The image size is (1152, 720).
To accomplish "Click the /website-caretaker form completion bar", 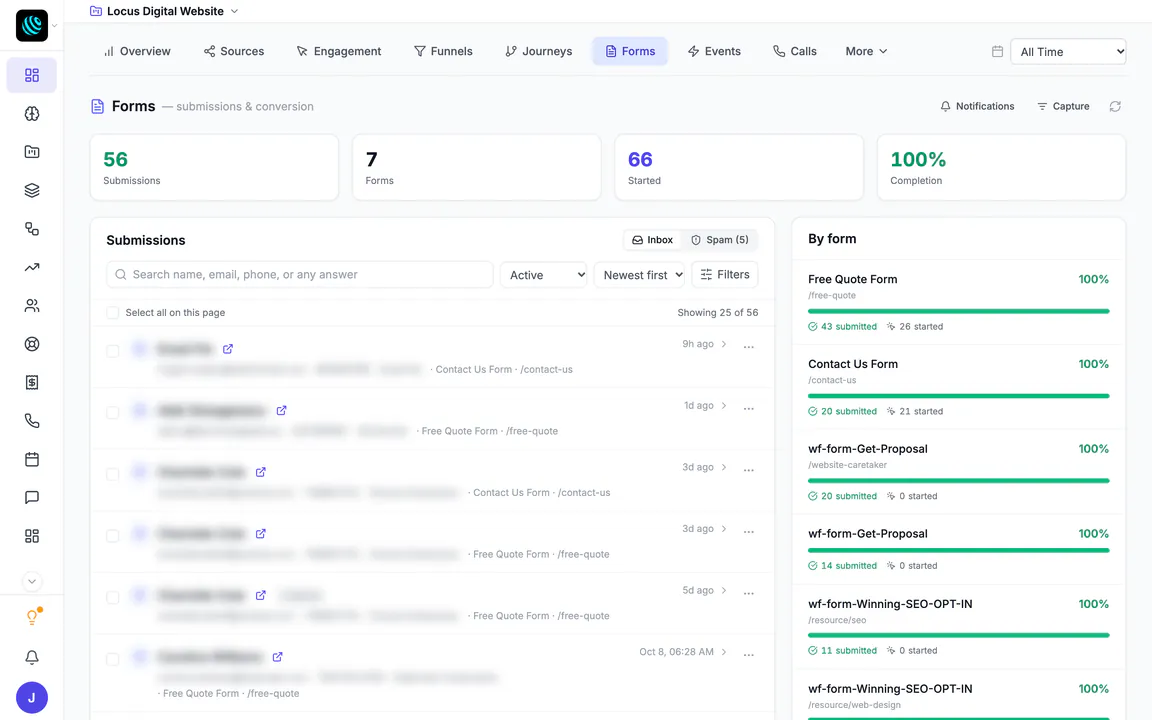I will (x=959, y=480).
